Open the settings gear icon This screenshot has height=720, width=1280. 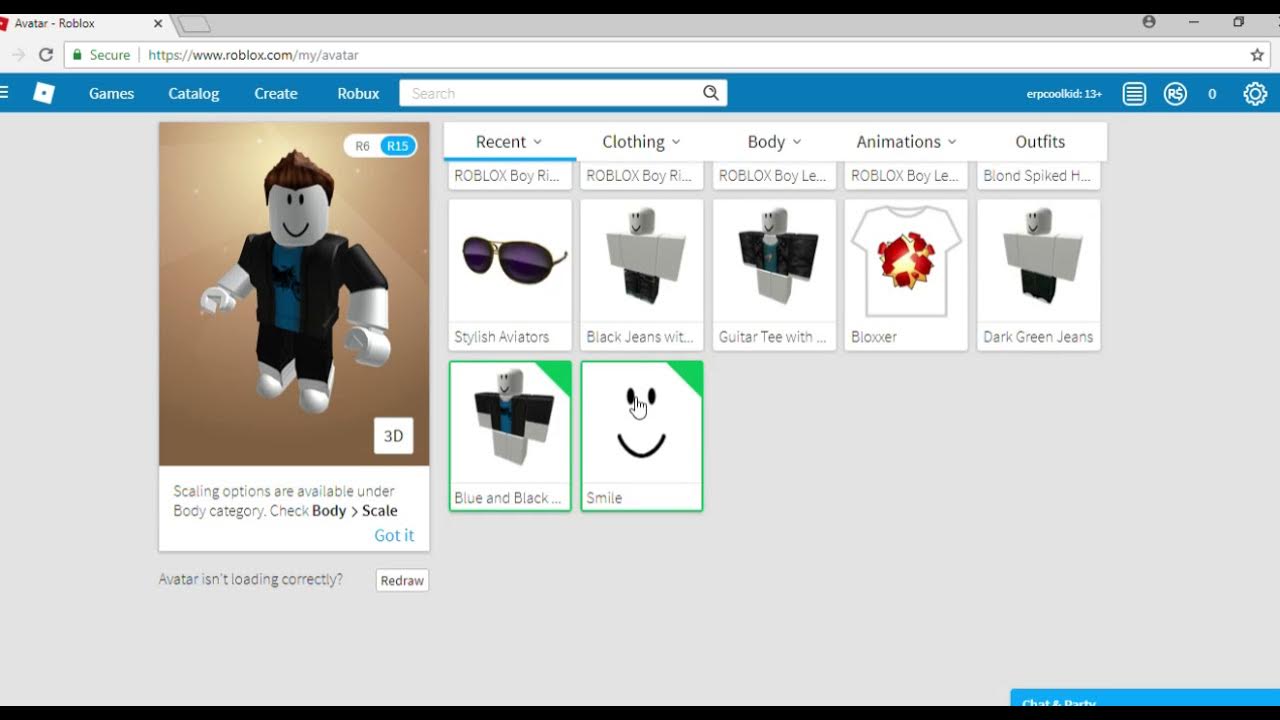click(x=1255, y=93)
